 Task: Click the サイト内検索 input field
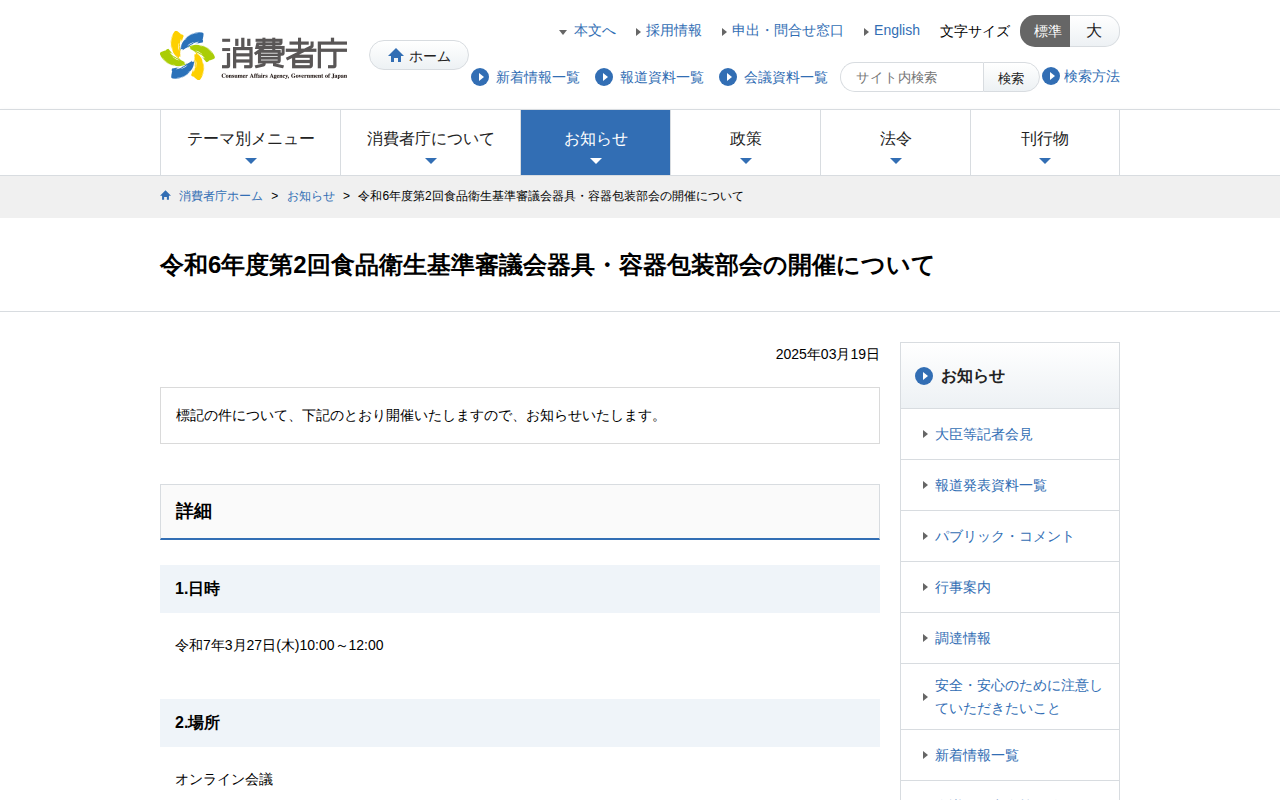click(912, 77)
